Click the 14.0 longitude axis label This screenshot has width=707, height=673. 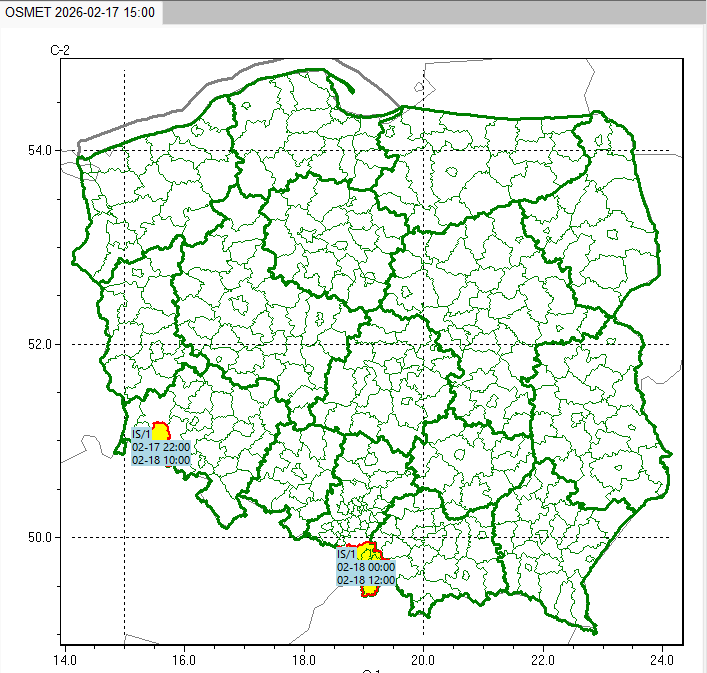[x=65, y=660]
